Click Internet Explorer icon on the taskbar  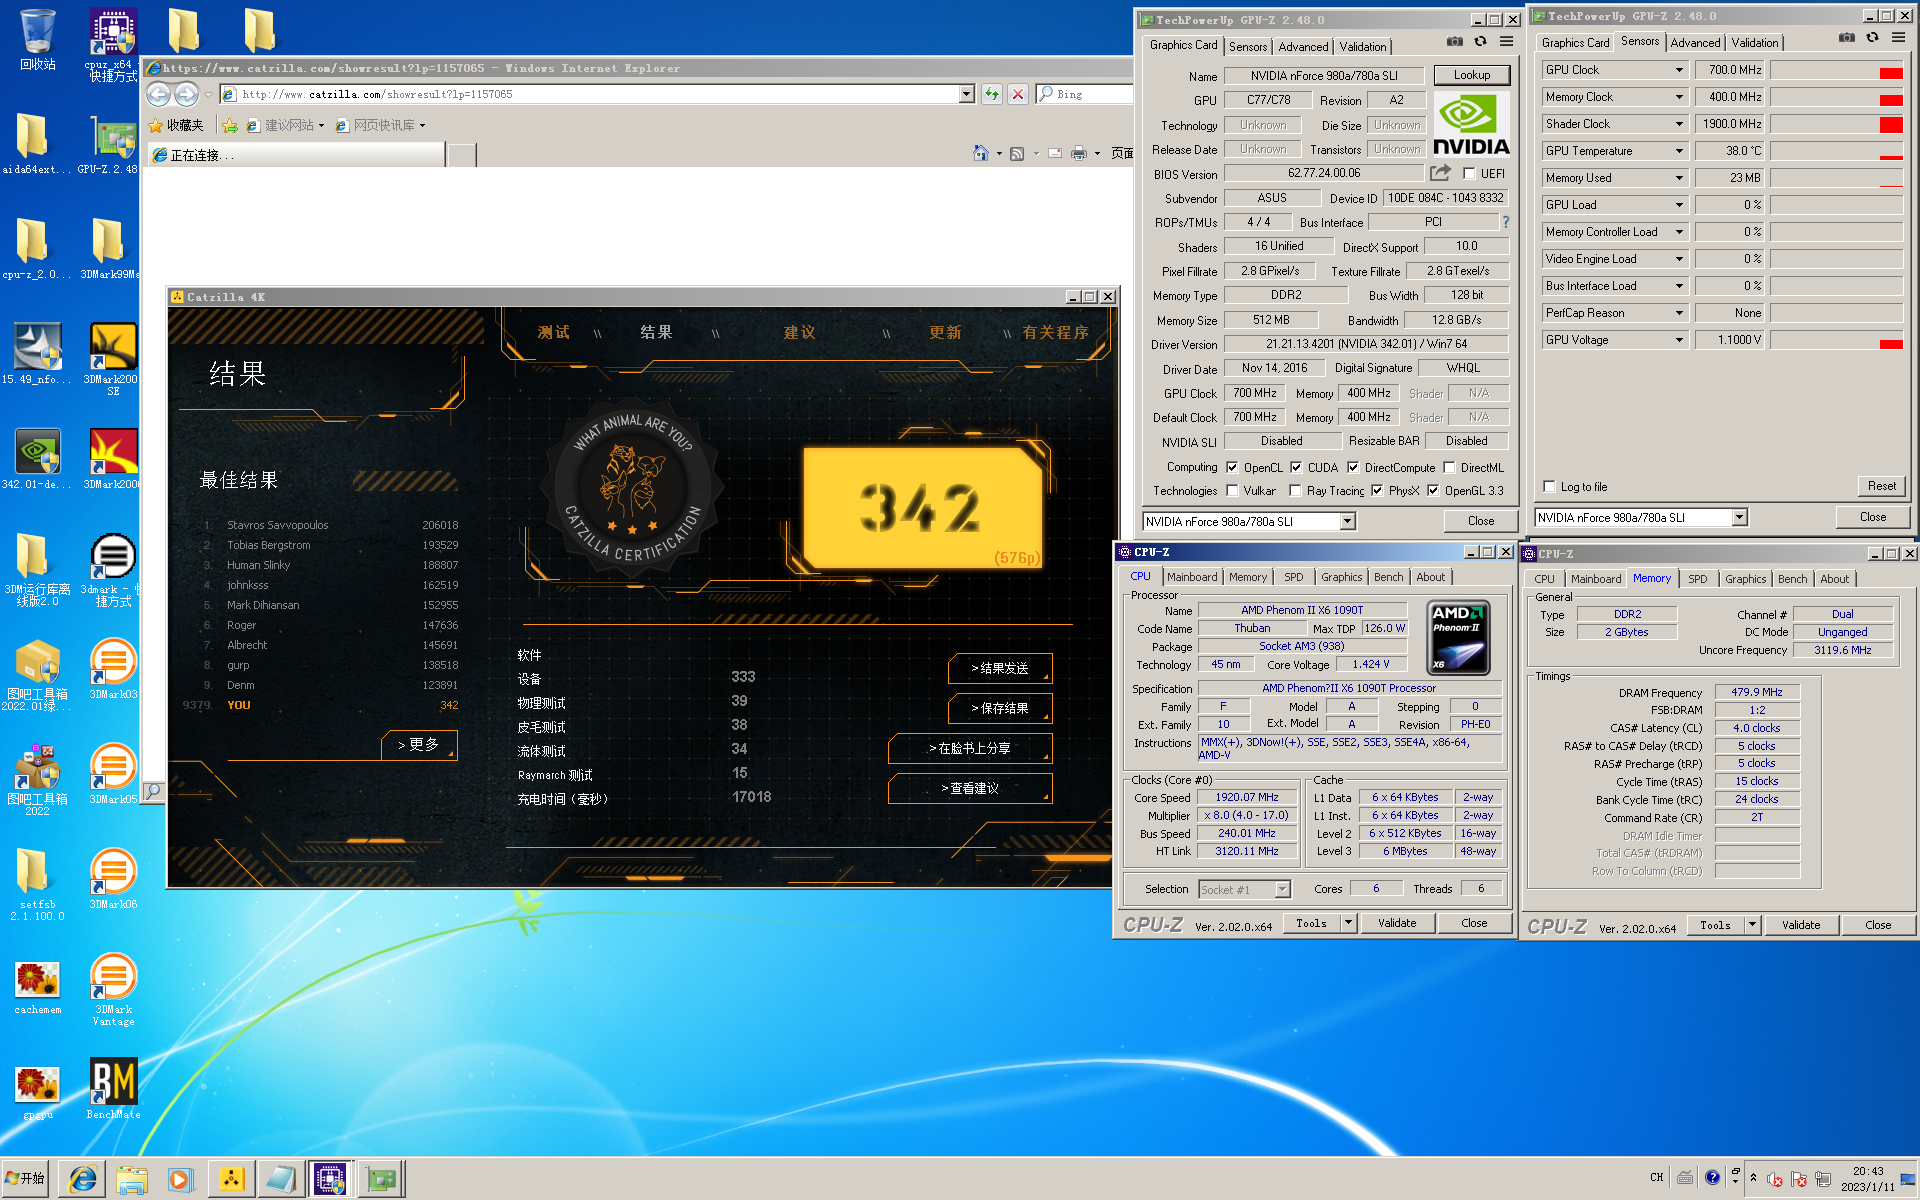(x=83, y=1179)
